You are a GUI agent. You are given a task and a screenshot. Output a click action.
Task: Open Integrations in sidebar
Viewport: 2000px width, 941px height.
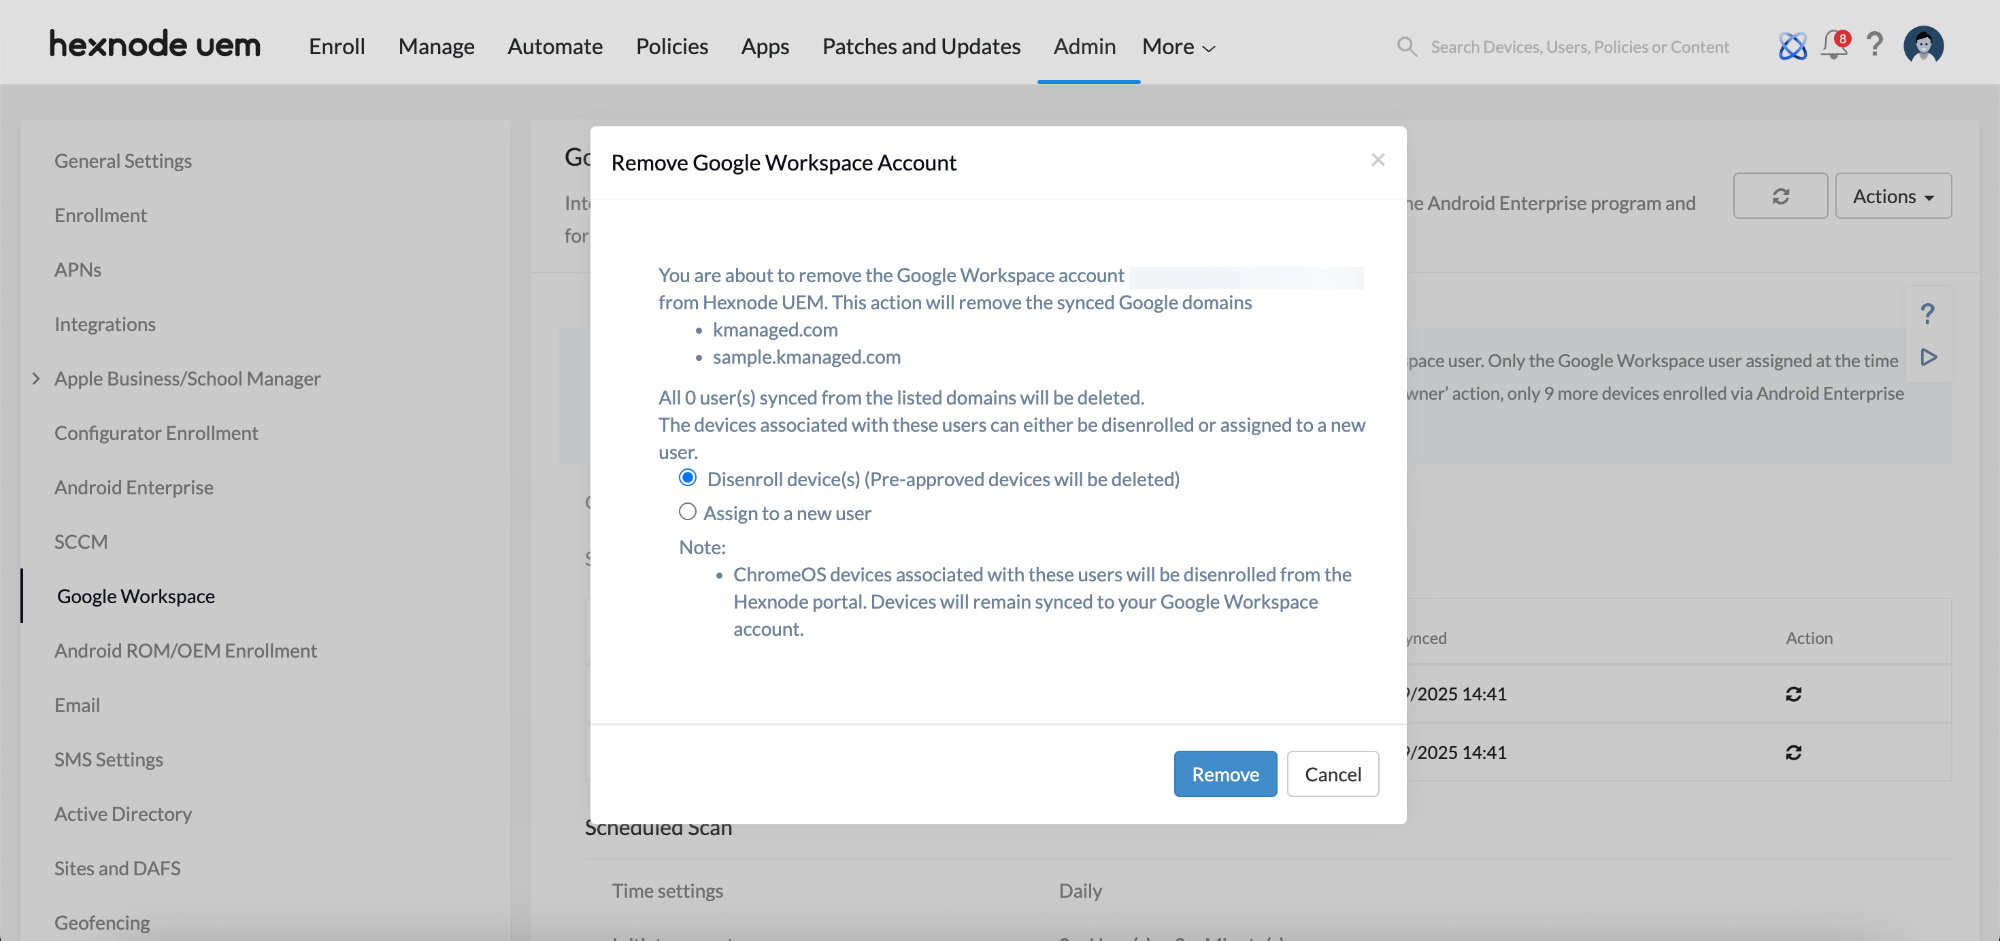tap(105, 324)
